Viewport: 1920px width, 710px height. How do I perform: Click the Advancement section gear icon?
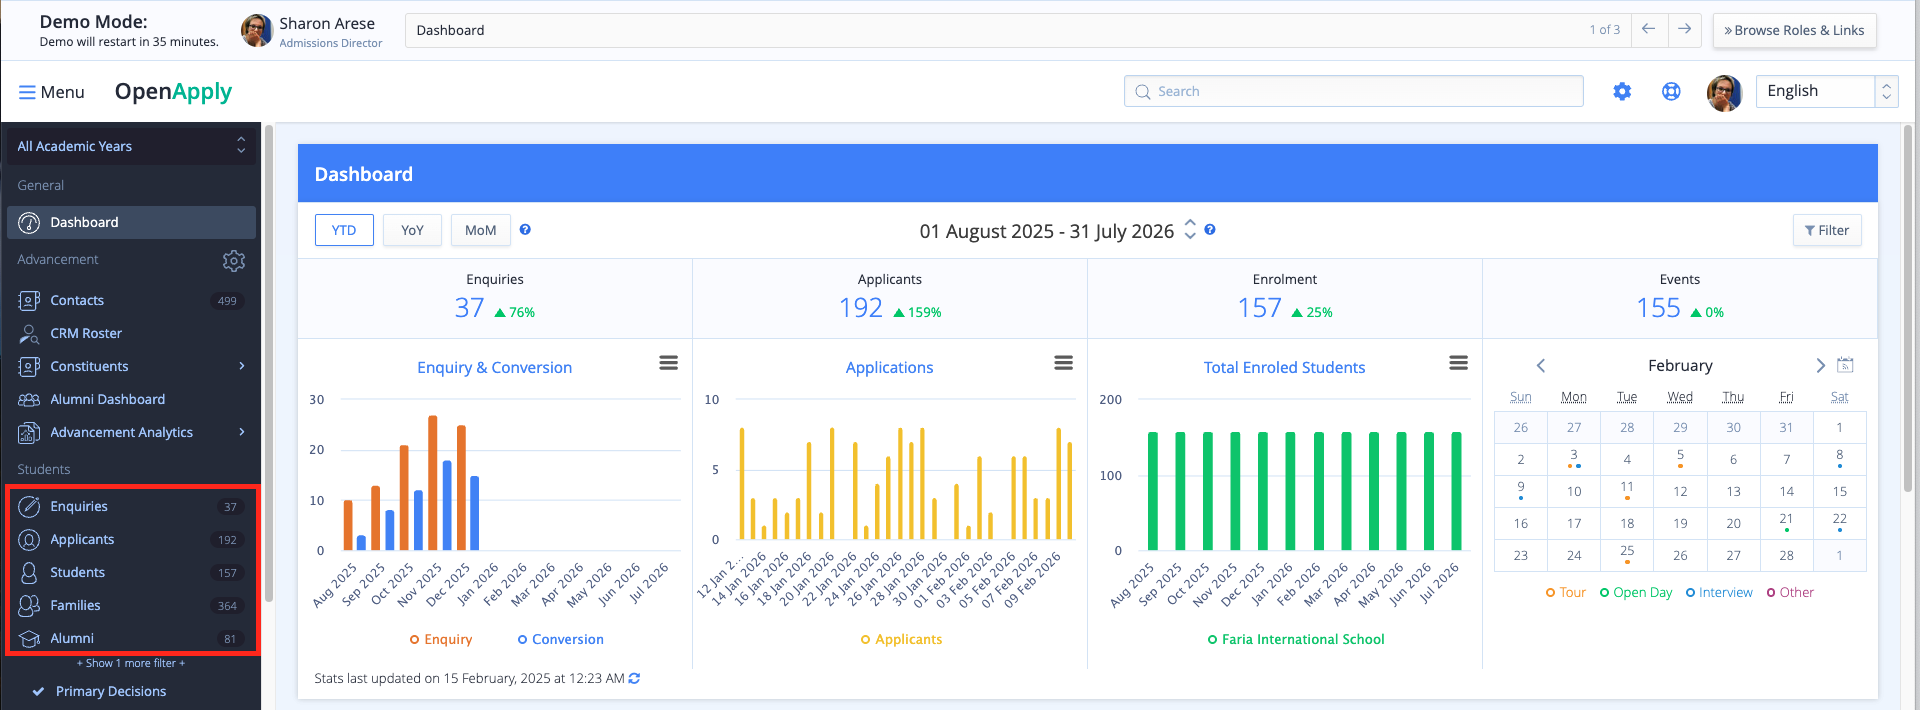point(234,261)
